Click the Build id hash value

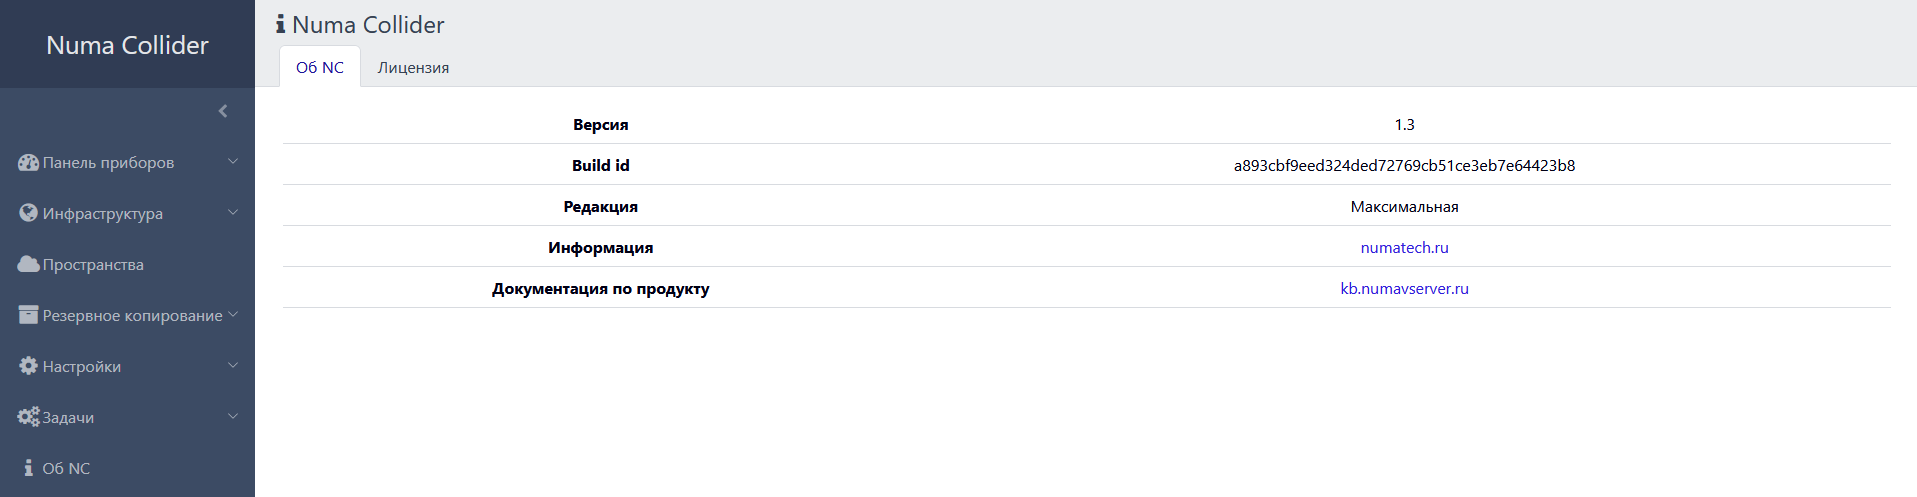[1404, 166]
